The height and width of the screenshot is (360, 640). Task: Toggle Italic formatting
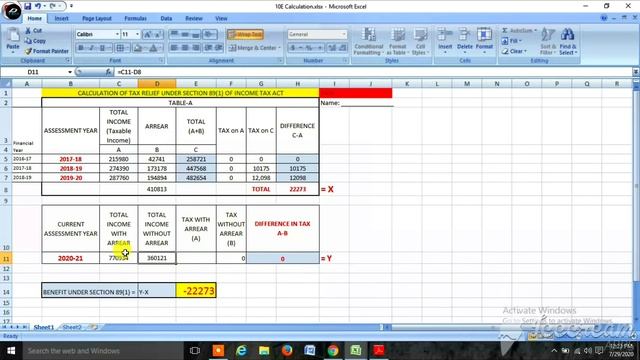tap(92, 48)
